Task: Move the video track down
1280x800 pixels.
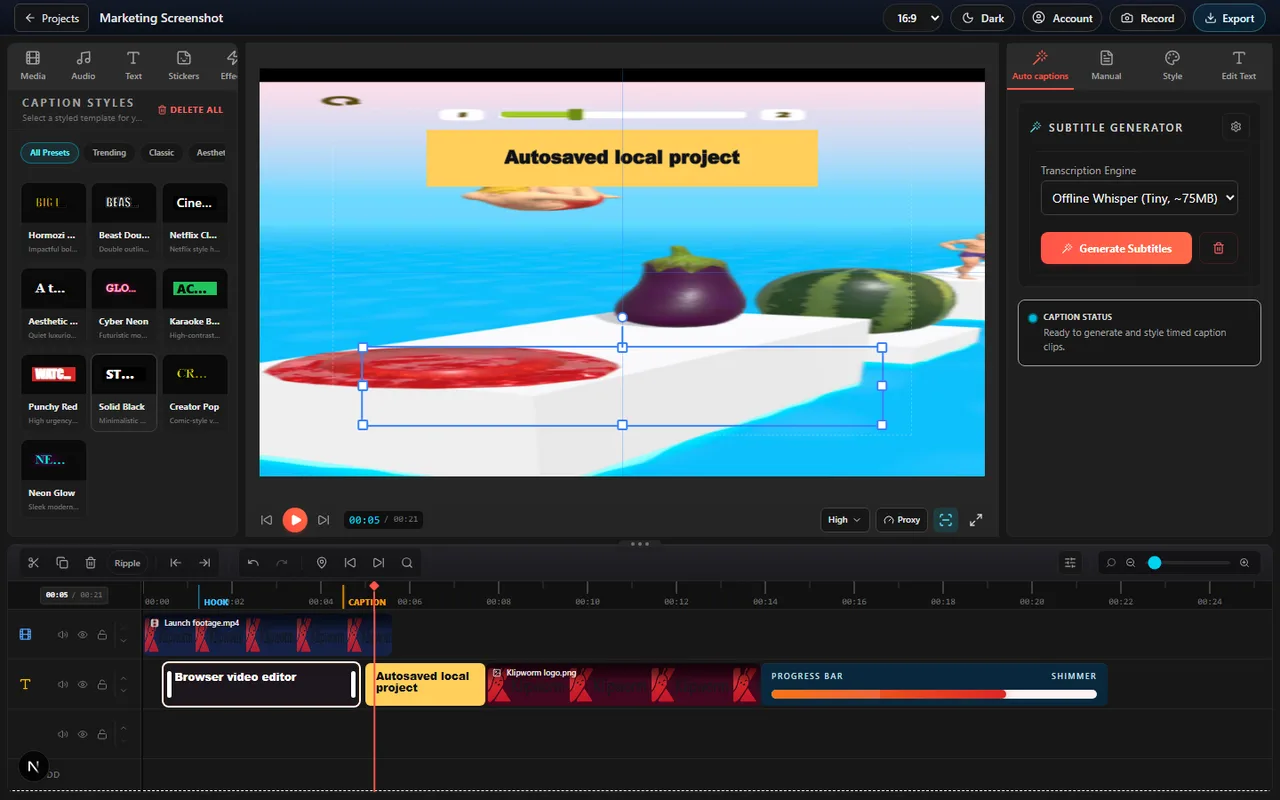Action: click(123, 640)
